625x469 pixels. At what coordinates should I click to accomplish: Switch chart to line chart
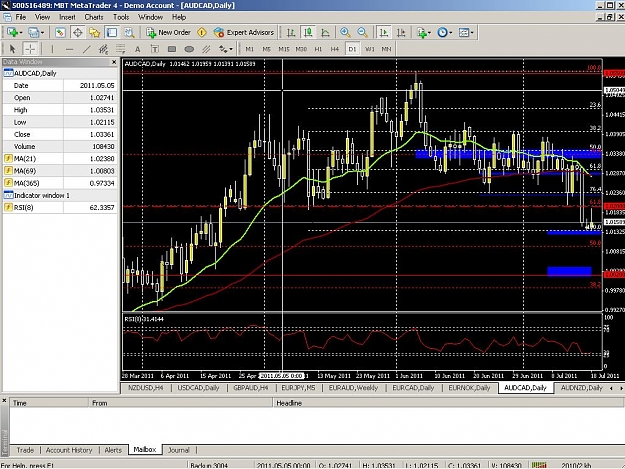click(x=325, y=33)
